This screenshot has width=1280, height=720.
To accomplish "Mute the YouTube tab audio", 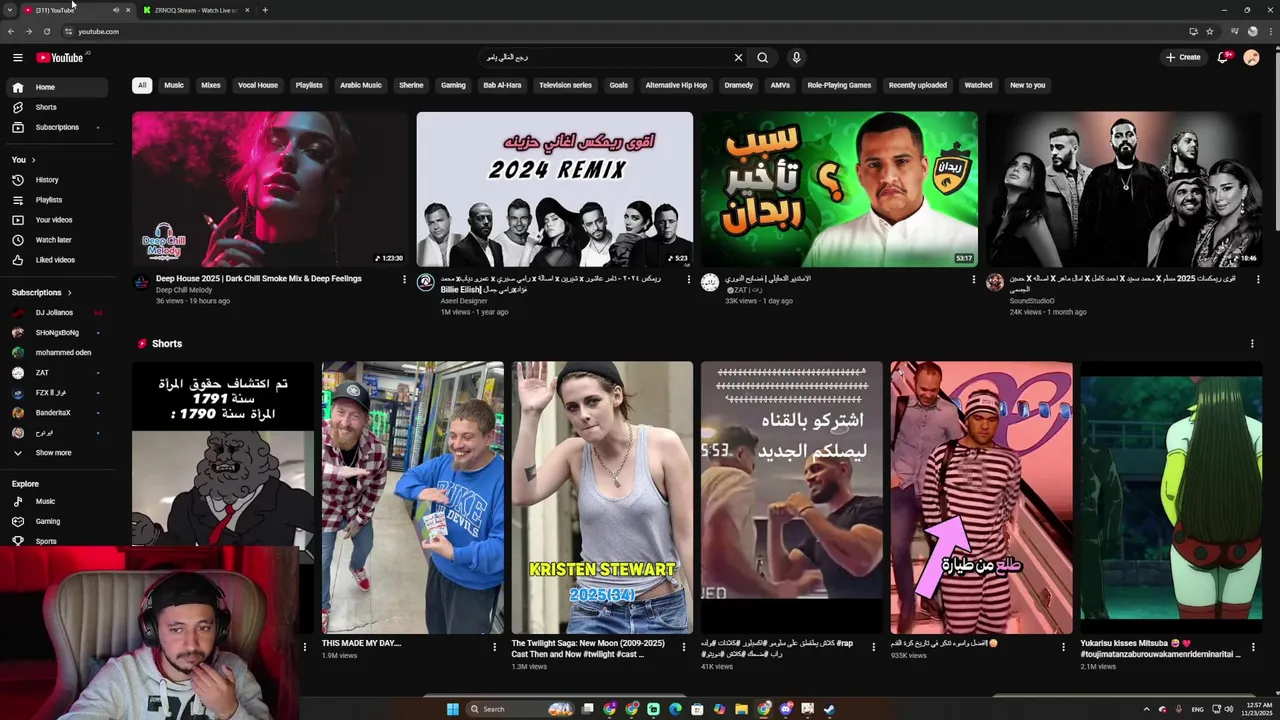I will (x=116, y=10).
